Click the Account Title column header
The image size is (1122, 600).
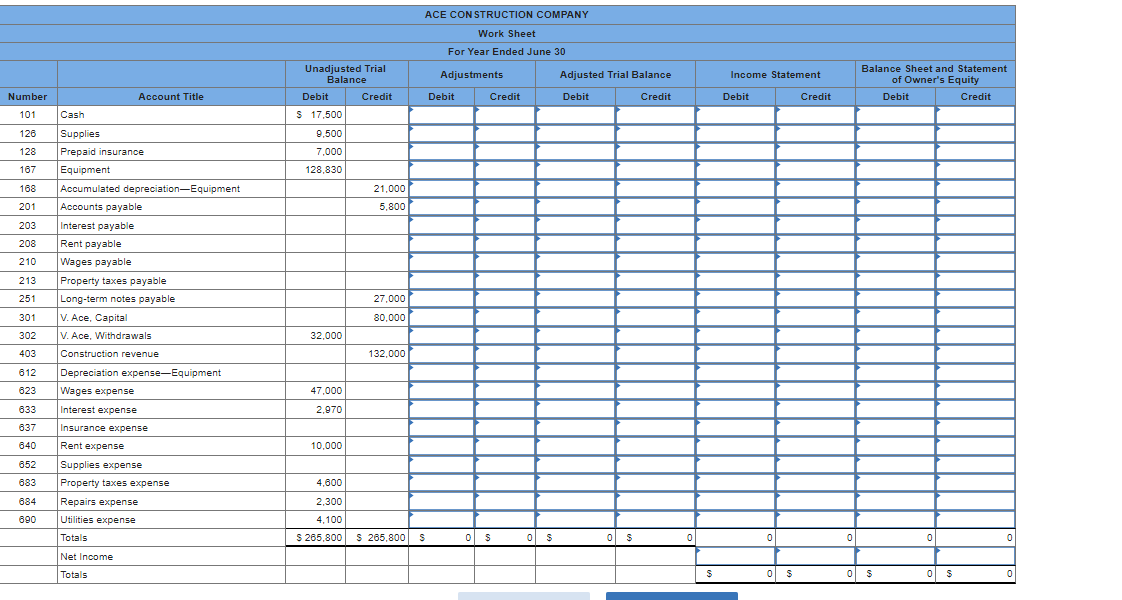tap(170, 97)
